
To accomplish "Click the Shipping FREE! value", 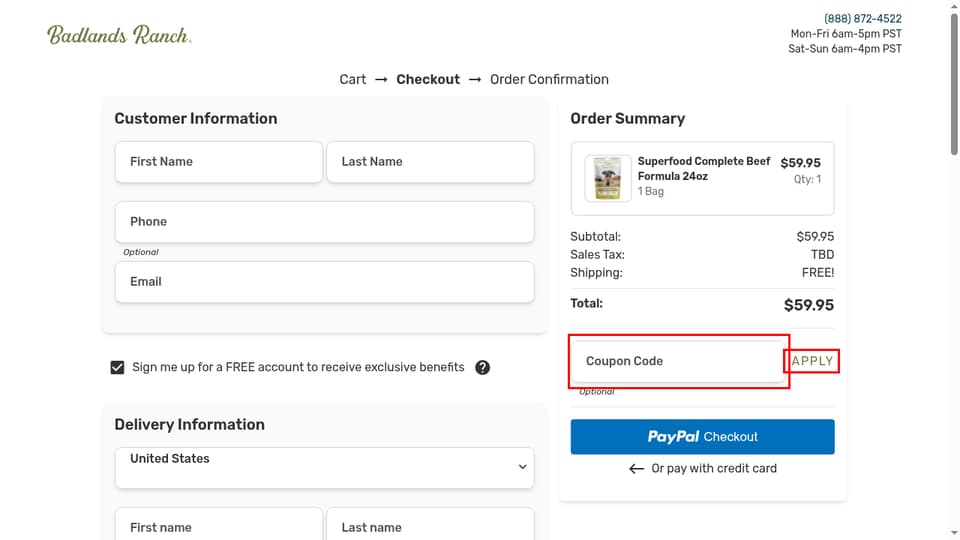I will (x=818, y=273).
